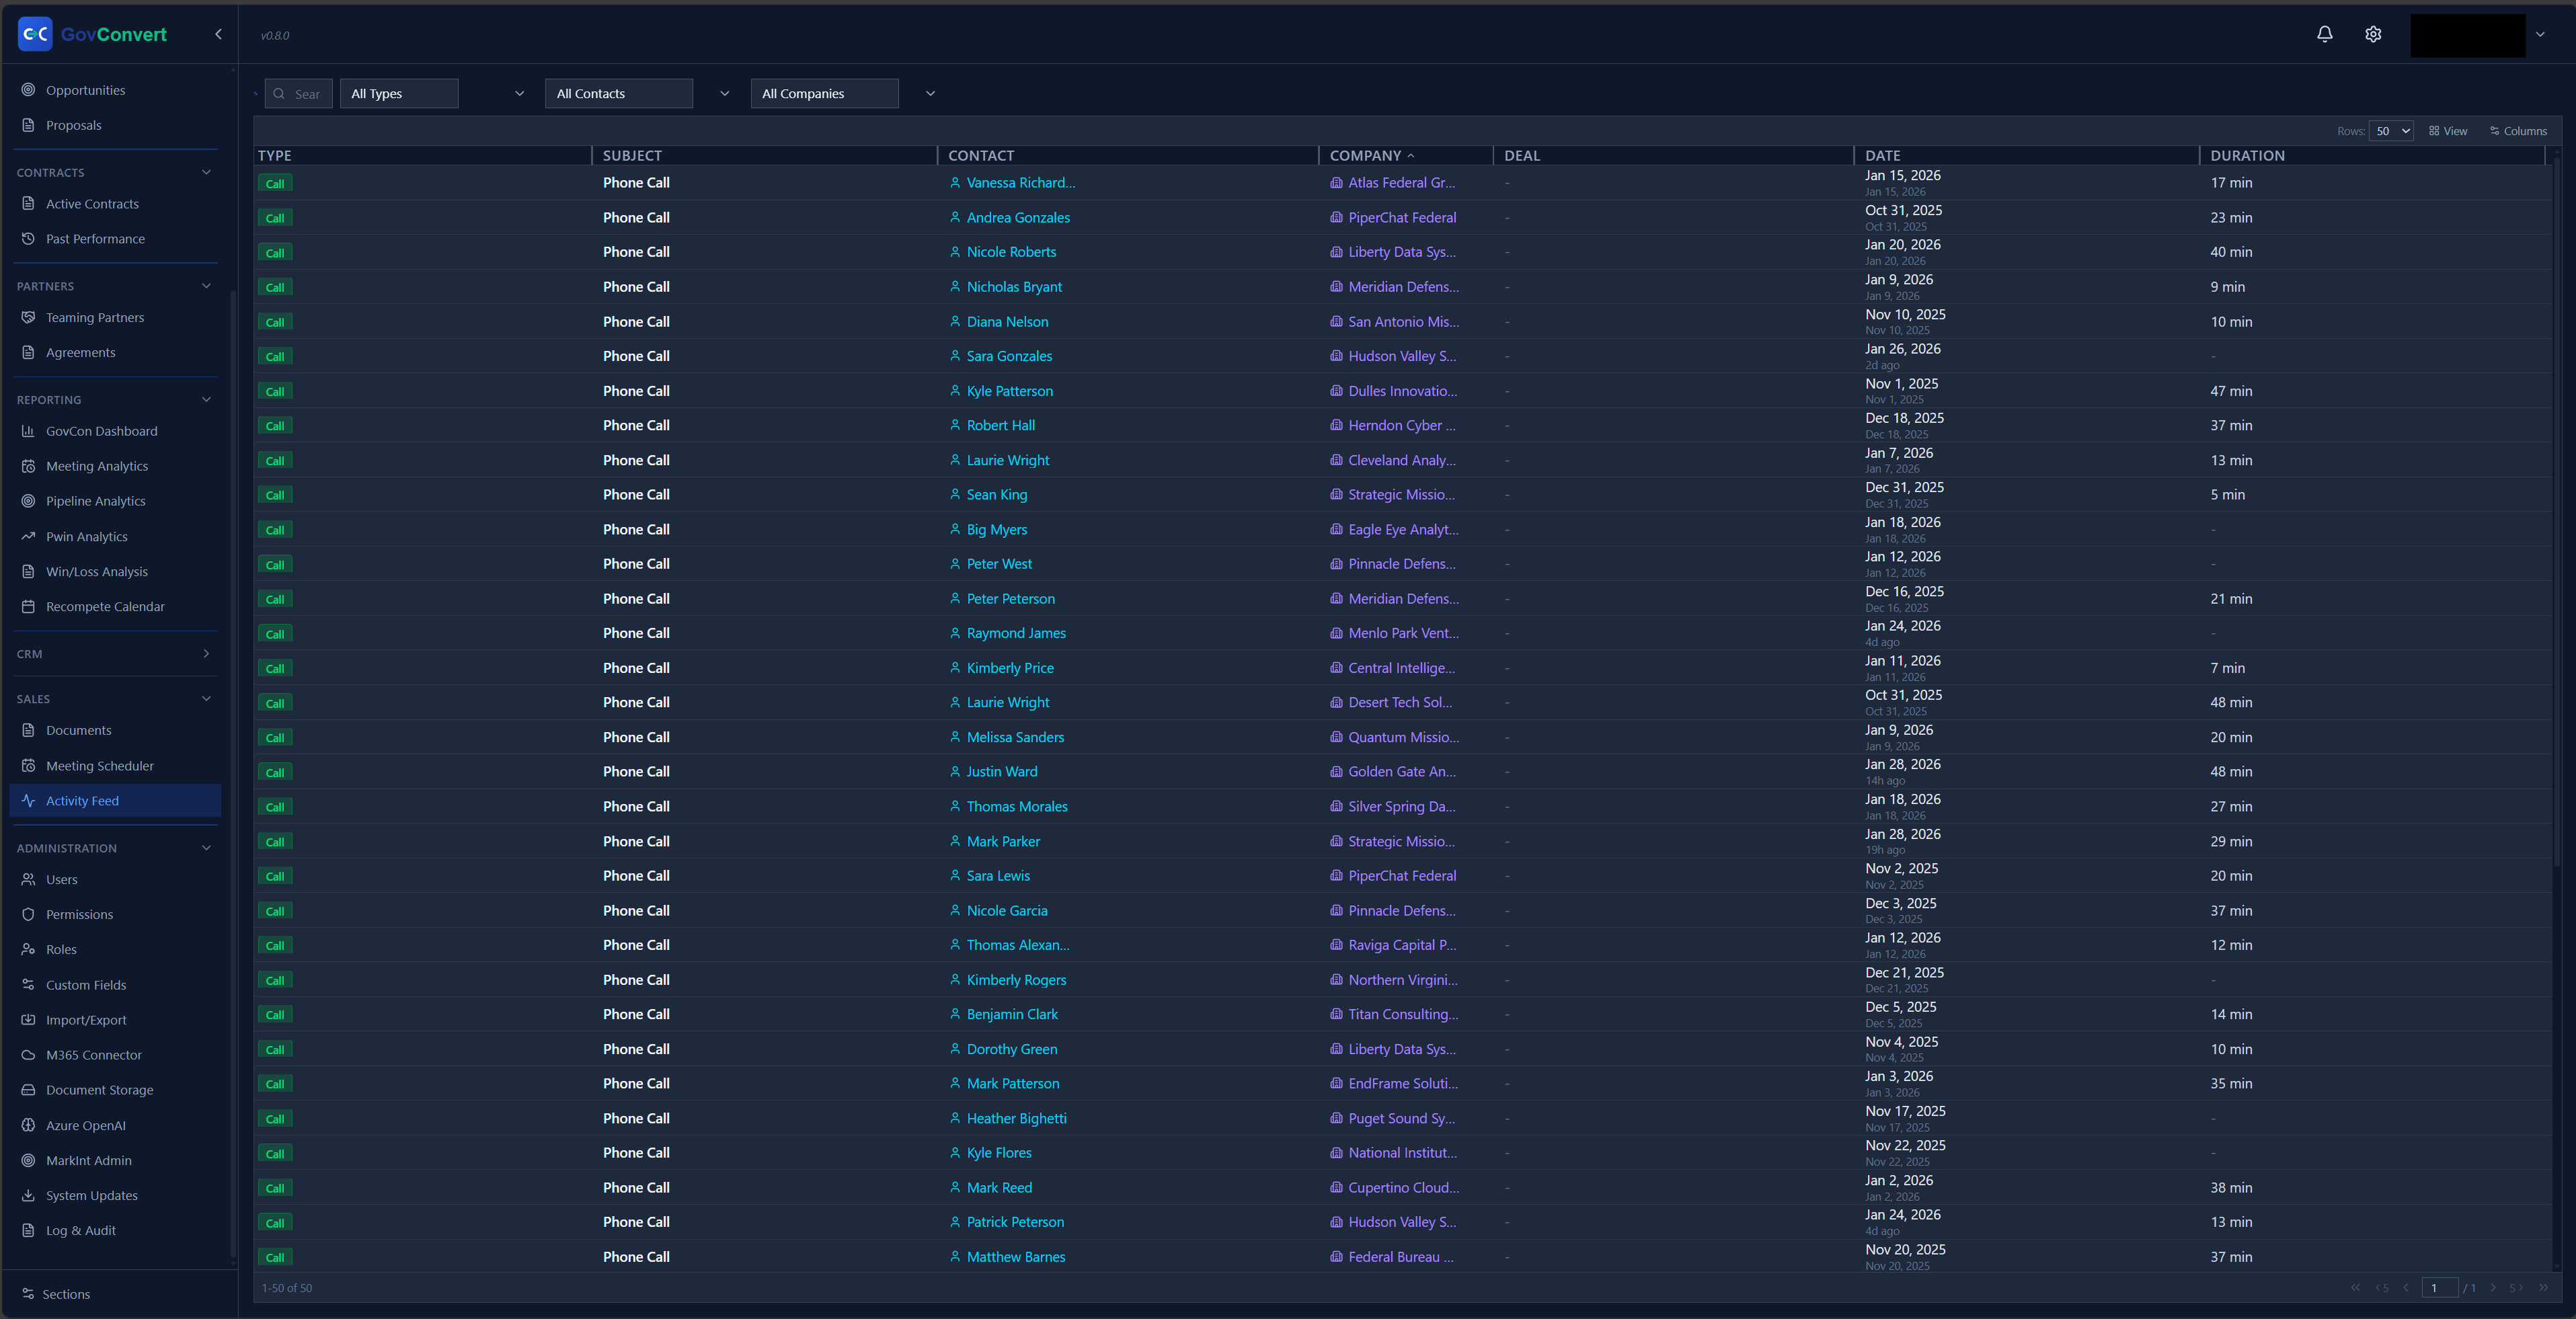This screenshot has height=1319, width=2576.
Task: Open Pwin Analytics from the sidebar
Action: click(87, 537)
